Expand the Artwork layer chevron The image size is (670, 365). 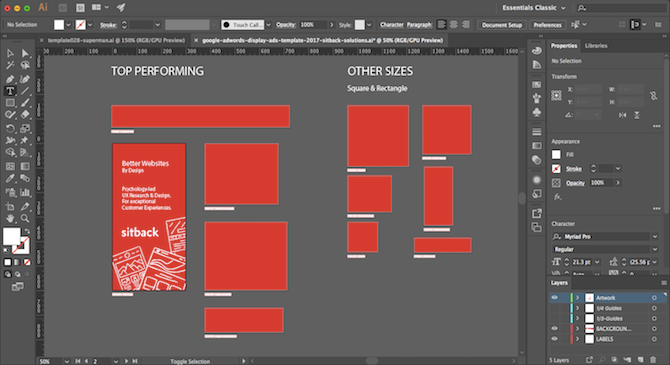(x=577, y=297)
